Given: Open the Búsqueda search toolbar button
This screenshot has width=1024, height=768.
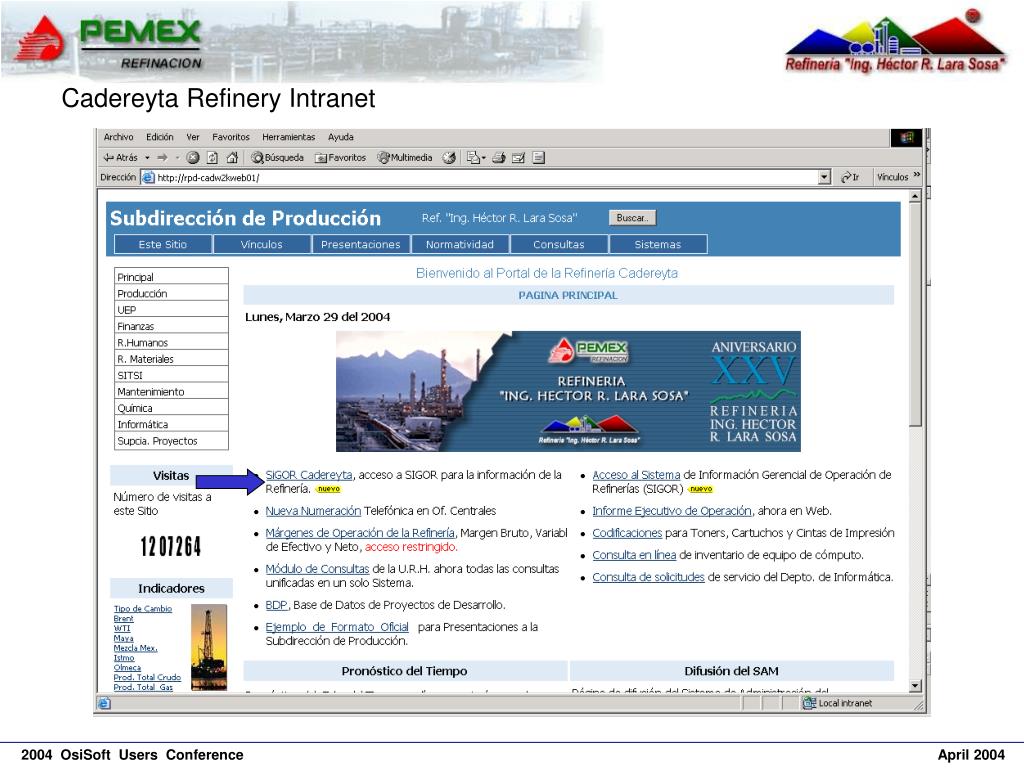Looking at the screenshot, I should pyautogui.click(x=278, y=157).
